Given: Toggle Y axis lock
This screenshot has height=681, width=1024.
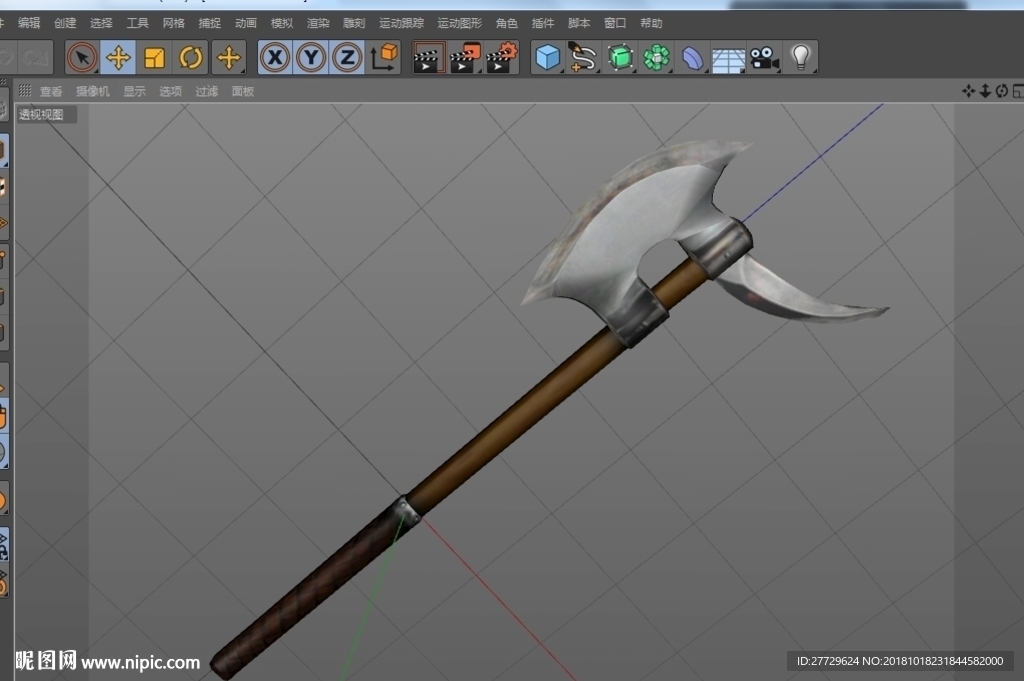Looking at the screenshot, I should (x=311, y=57).
